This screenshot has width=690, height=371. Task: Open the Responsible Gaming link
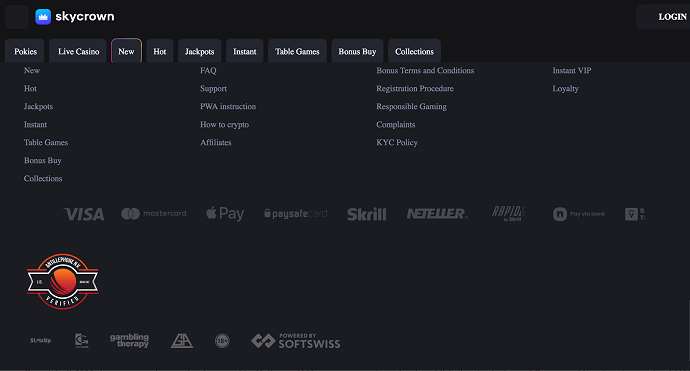coord(411,107)
